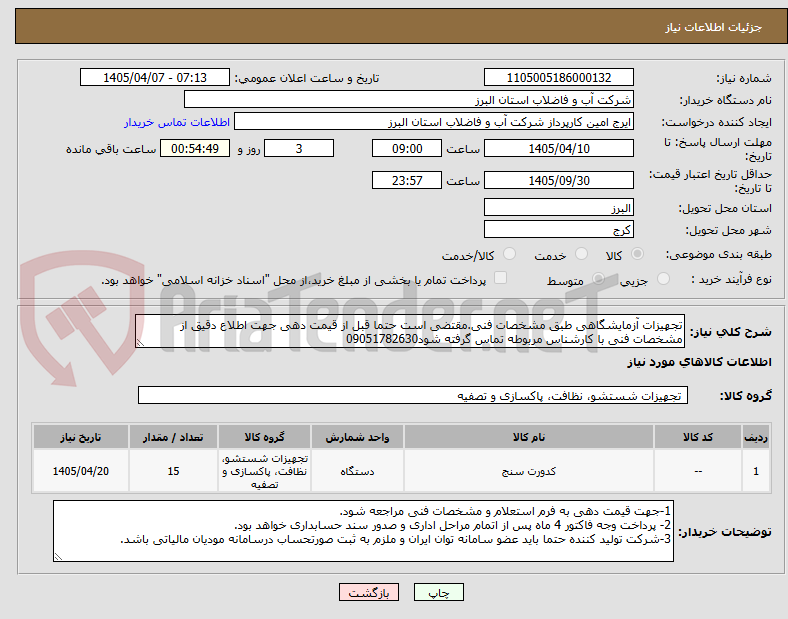Screen dimensions: 788x619
Task: Click the announcement date field 1405/04/07 - 07:13
Action: pyautogui.click(x=155, y=77)
